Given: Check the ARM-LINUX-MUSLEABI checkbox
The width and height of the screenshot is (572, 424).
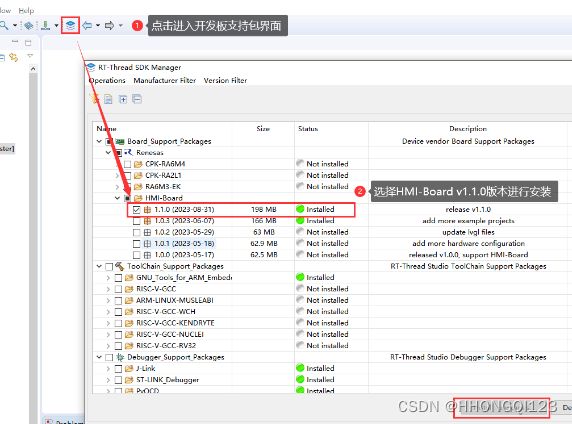Looking at the screenshot, I should click(x=118, y=300).
